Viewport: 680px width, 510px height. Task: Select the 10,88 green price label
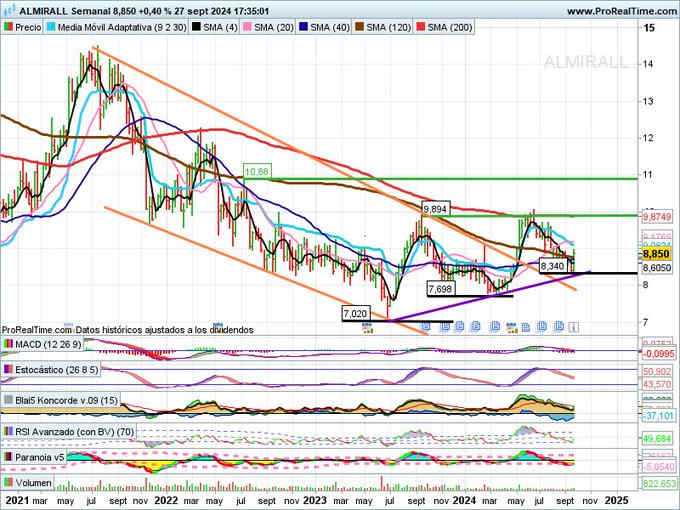(257, 172)
